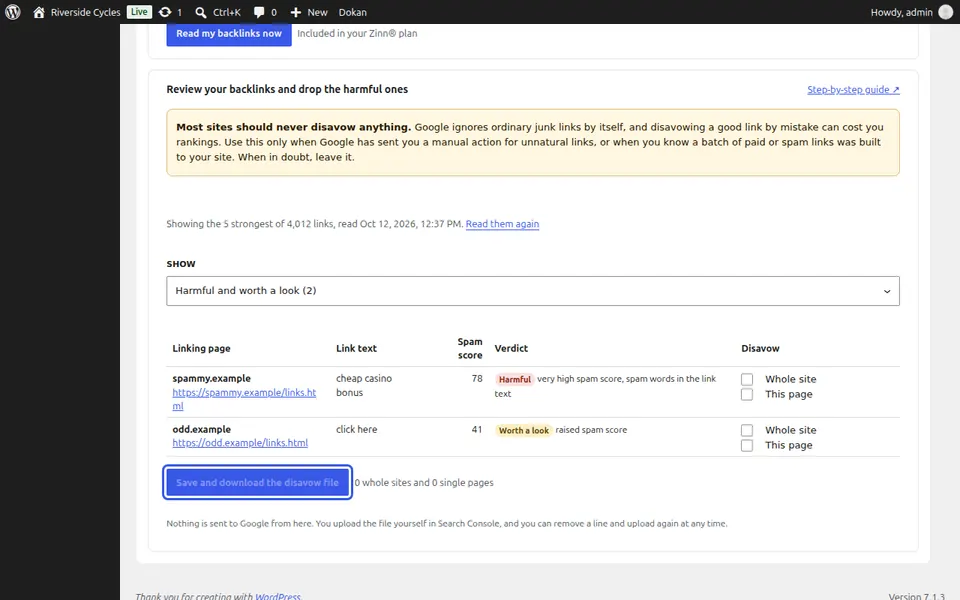Click the admin avatar icon
Viewport: 960px width, 600px height.
tap(946, 12)
